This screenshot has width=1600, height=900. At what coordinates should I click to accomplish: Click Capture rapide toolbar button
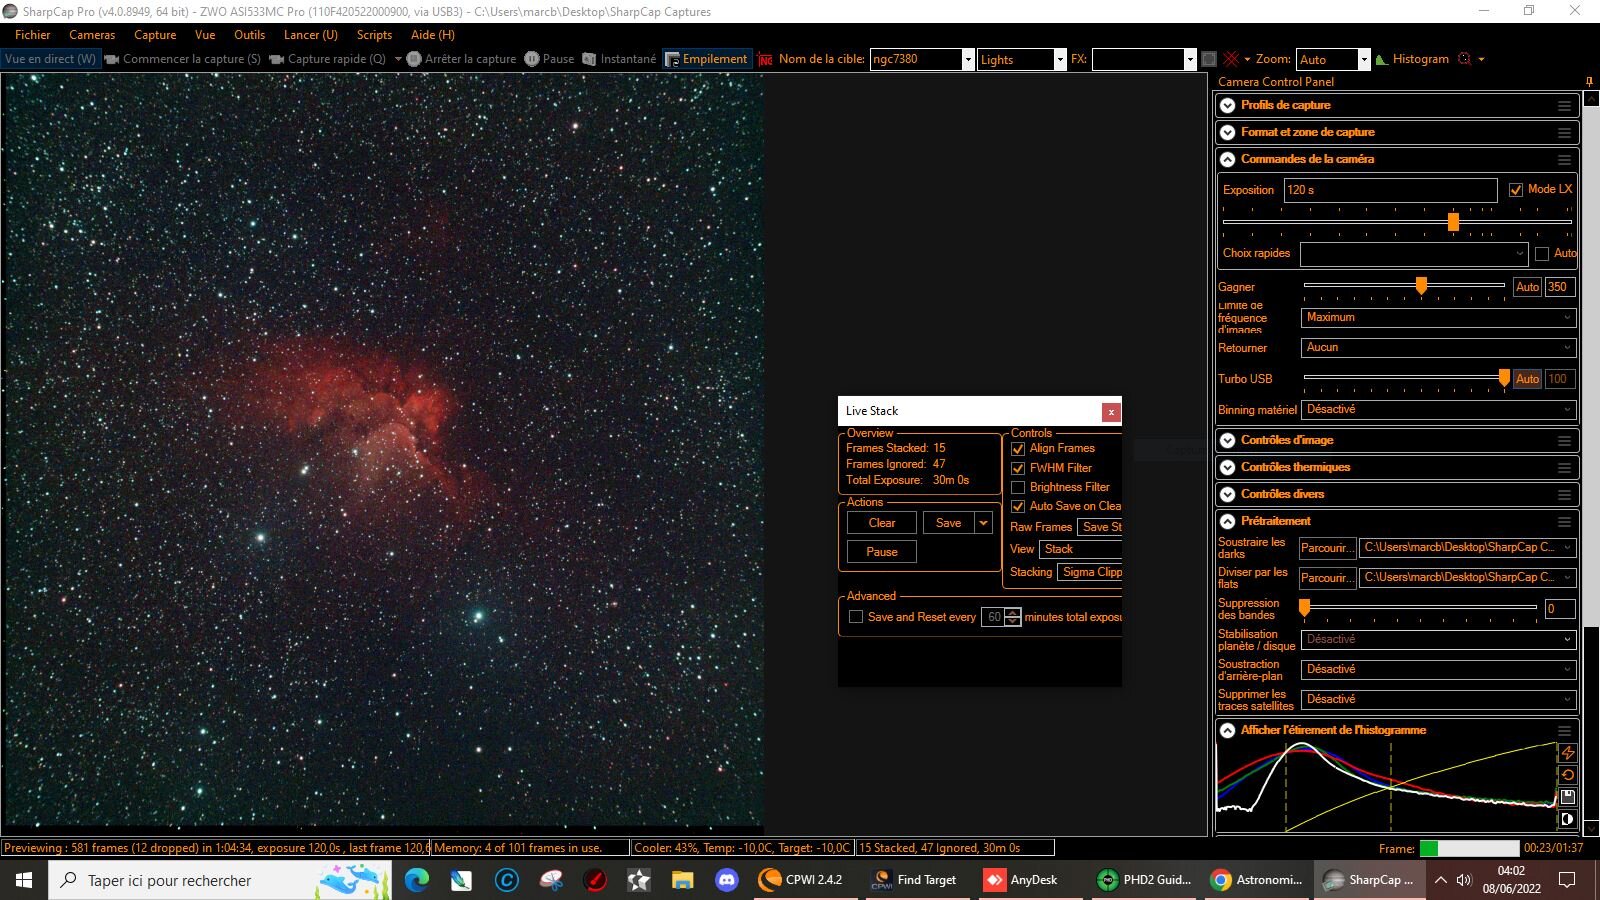point(327,59)
